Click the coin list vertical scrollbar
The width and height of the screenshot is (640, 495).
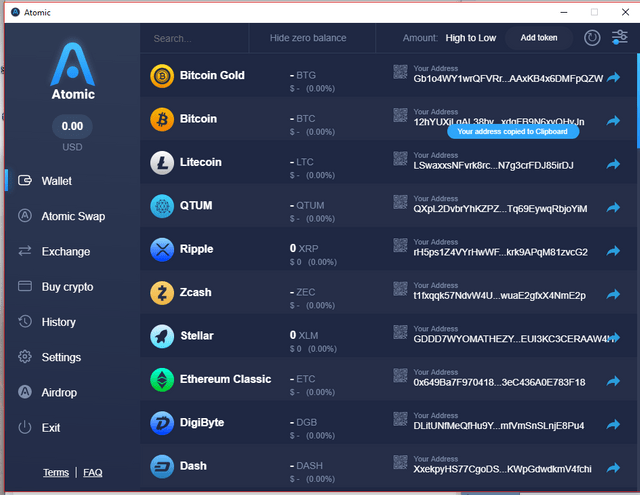[638, 101]
